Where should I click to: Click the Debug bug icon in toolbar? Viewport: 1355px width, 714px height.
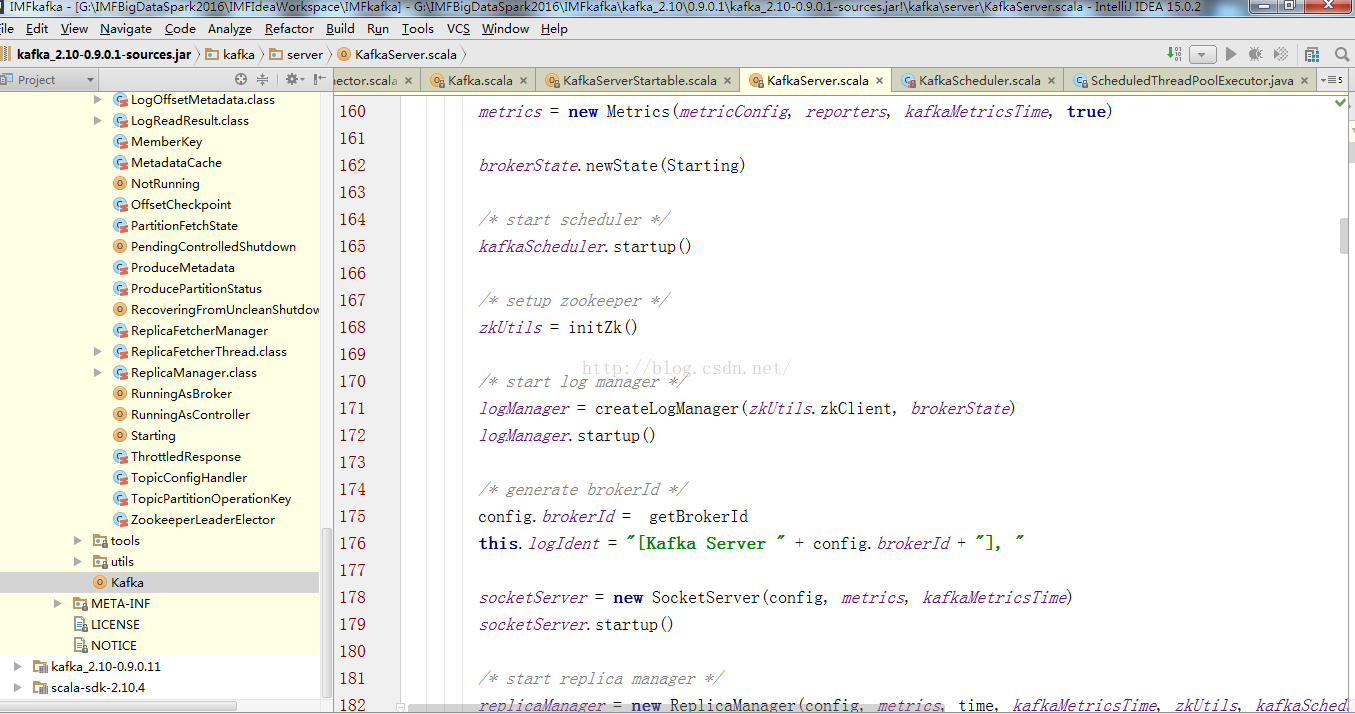[1255, 54]
